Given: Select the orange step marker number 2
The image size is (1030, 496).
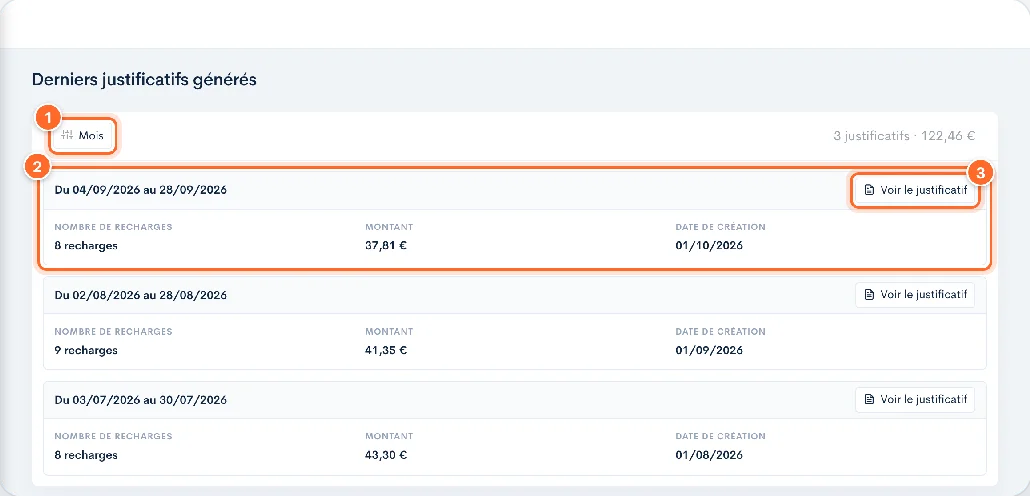Looking at the screenshot, I should tap(35, 167).
